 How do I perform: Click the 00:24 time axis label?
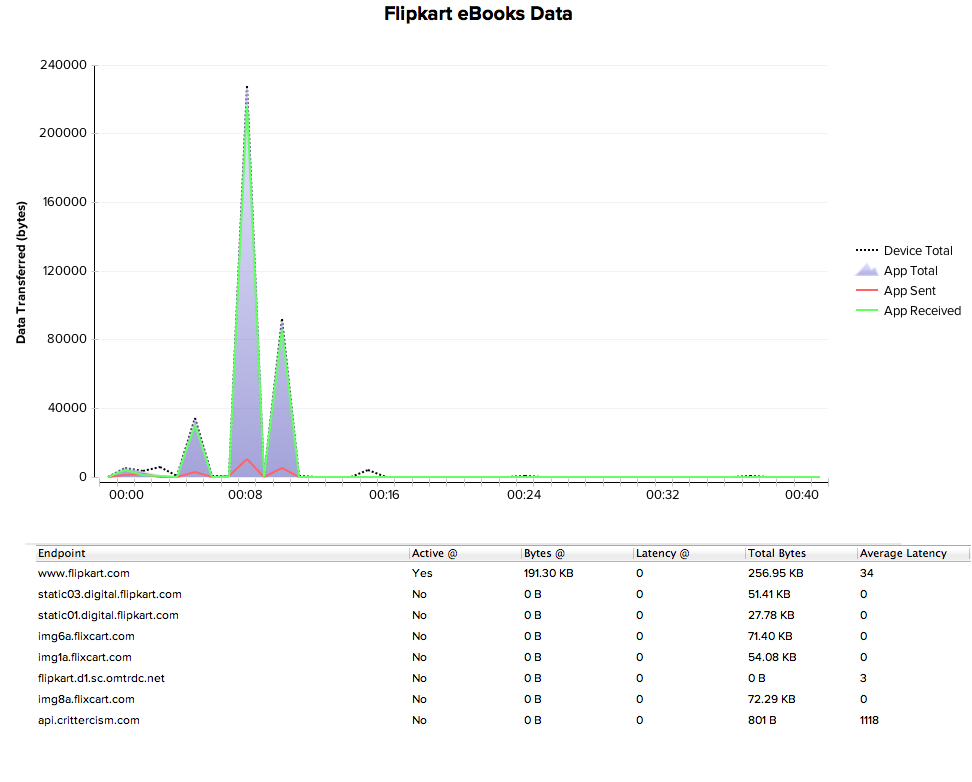(x=524, y=495)
